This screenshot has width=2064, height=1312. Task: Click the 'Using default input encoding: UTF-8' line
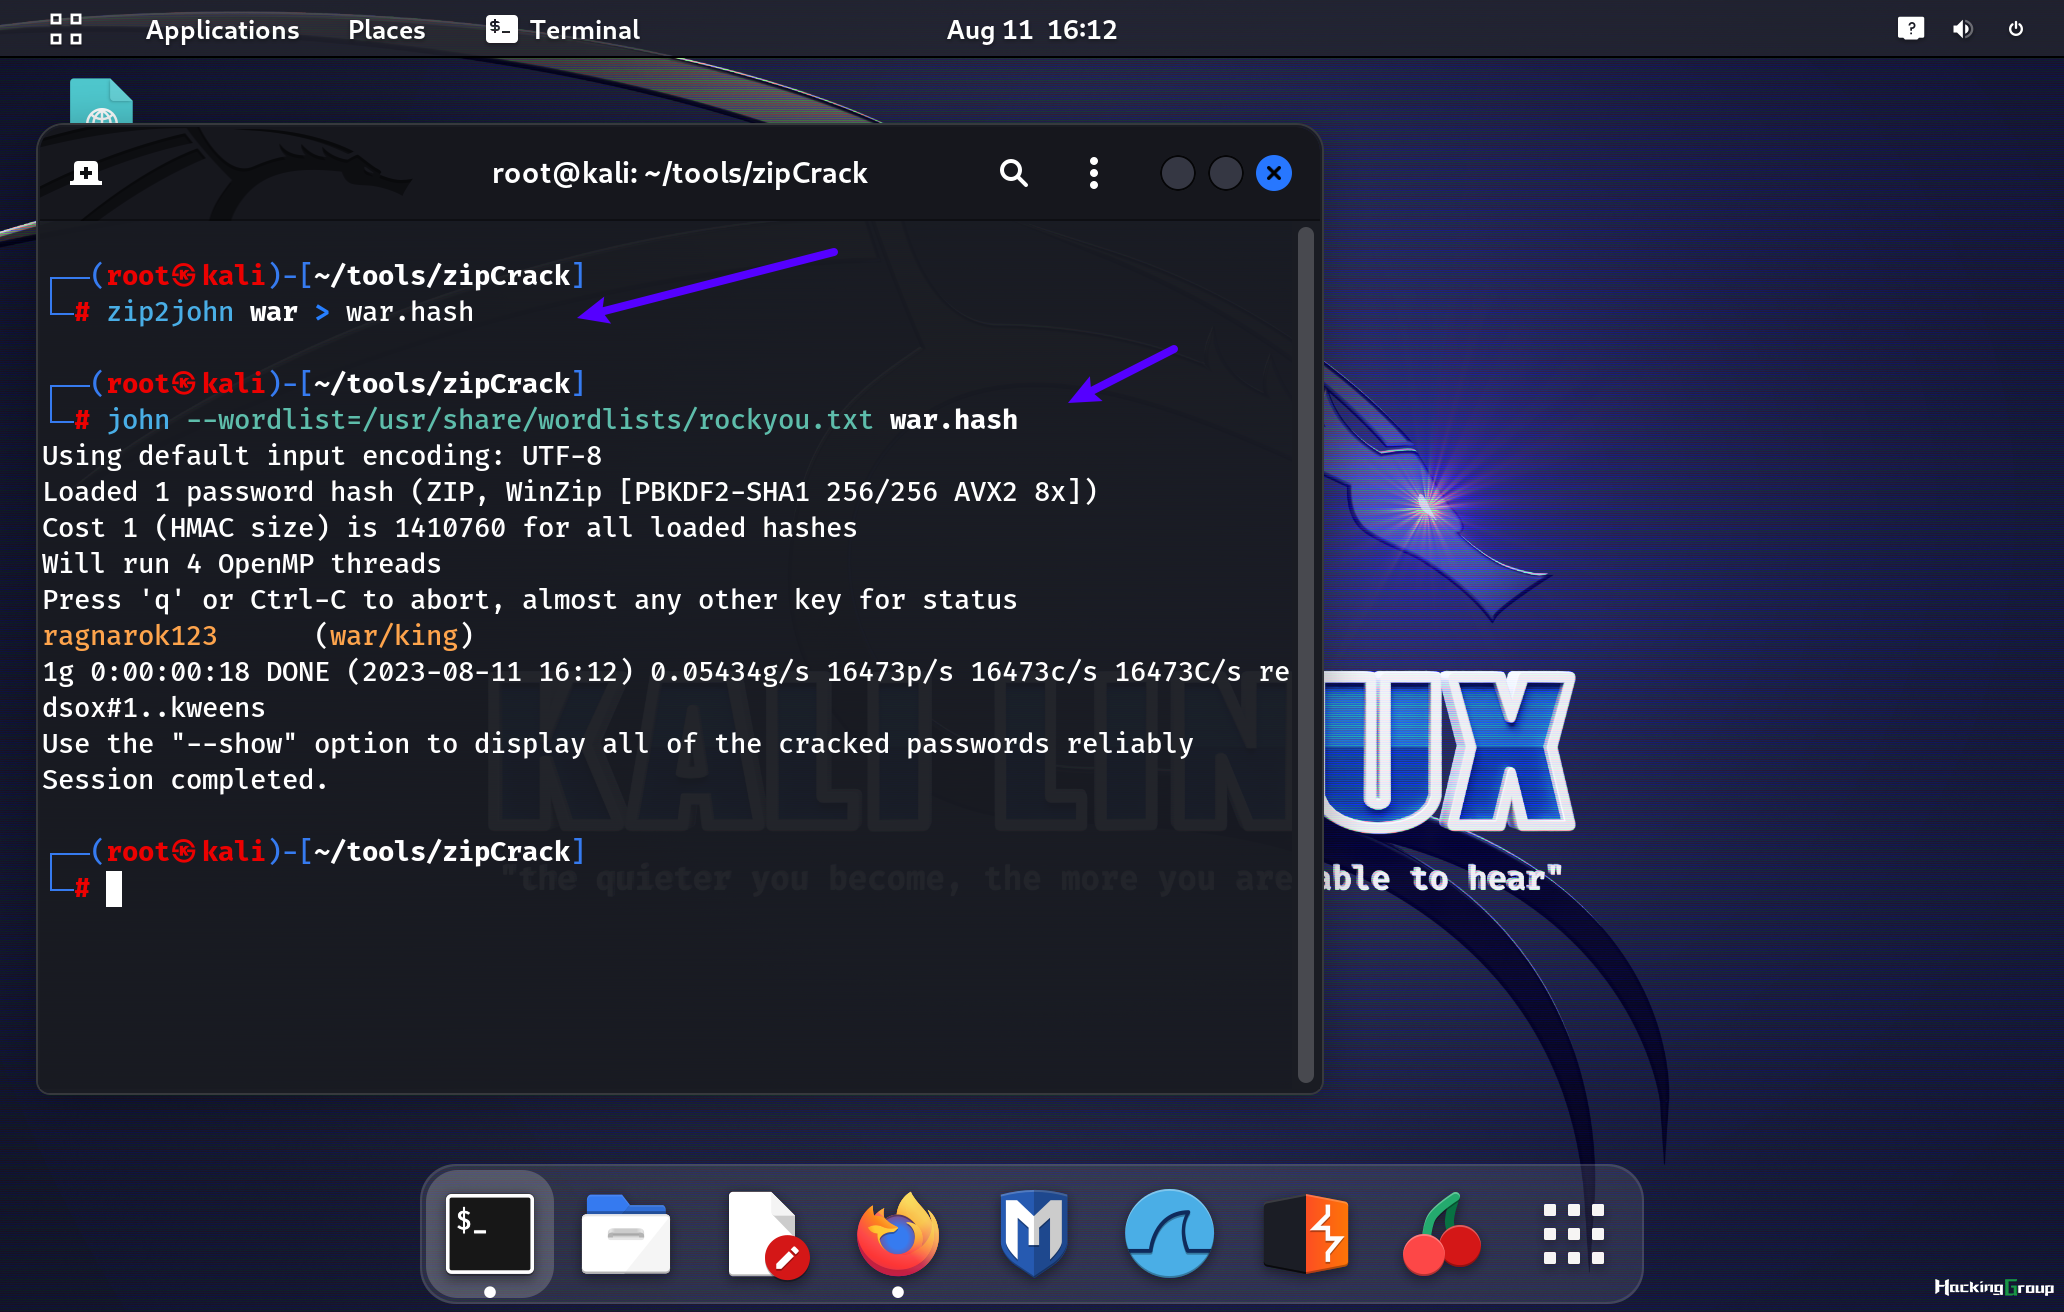click(x=322, y=456)
